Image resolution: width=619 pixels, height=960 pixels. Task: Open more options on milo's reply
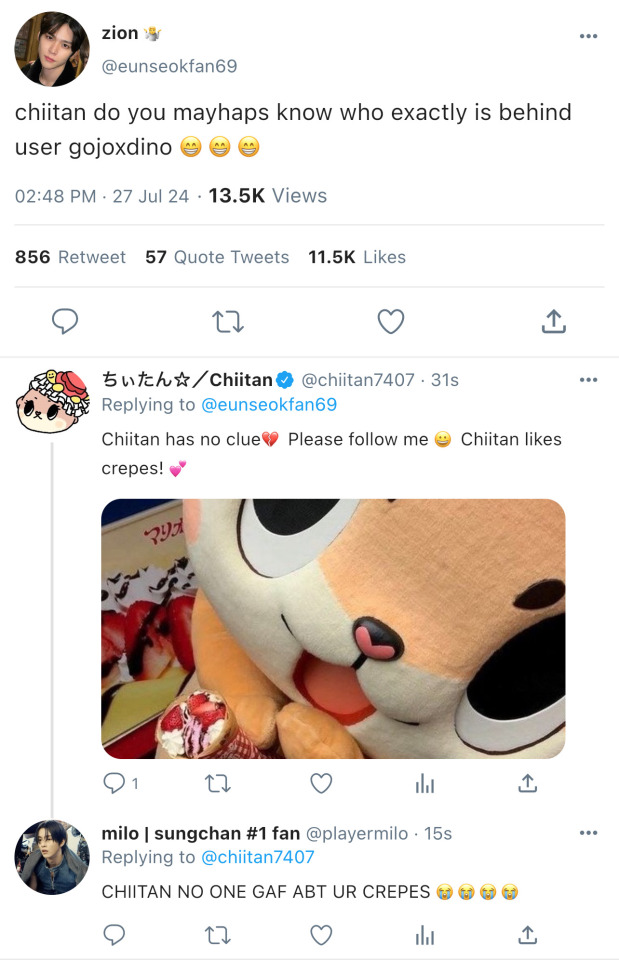pos(588,833)
